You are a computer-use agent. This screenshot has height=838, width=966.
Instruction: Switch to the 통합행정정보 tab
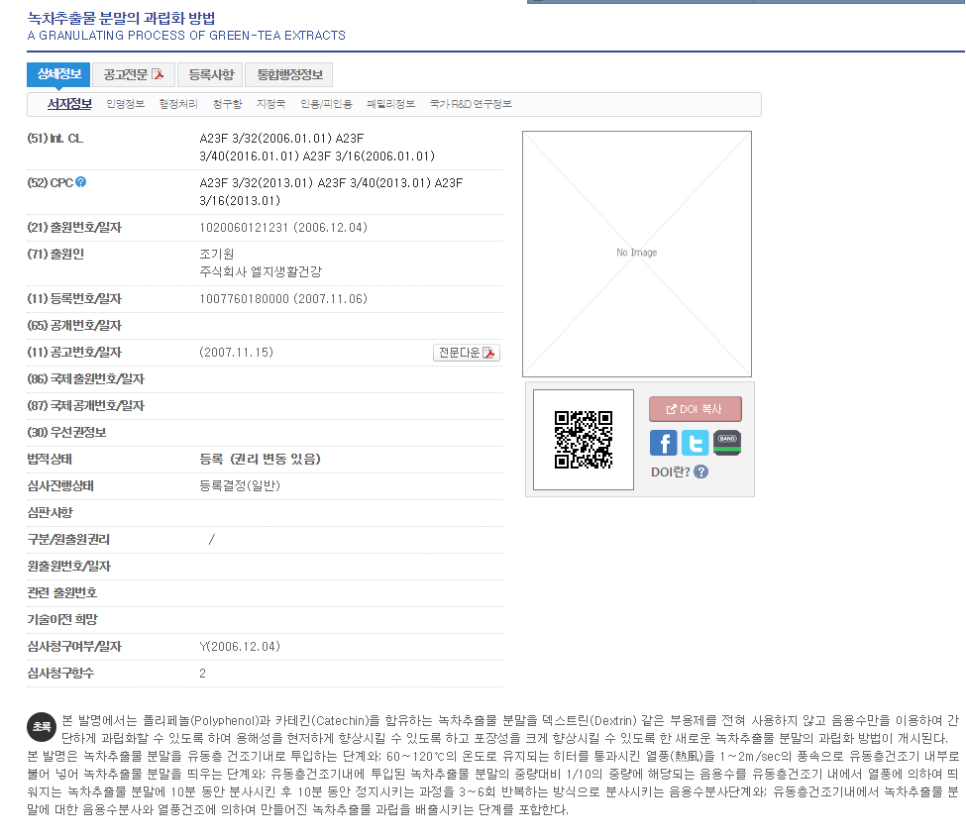tap(290, 75)
